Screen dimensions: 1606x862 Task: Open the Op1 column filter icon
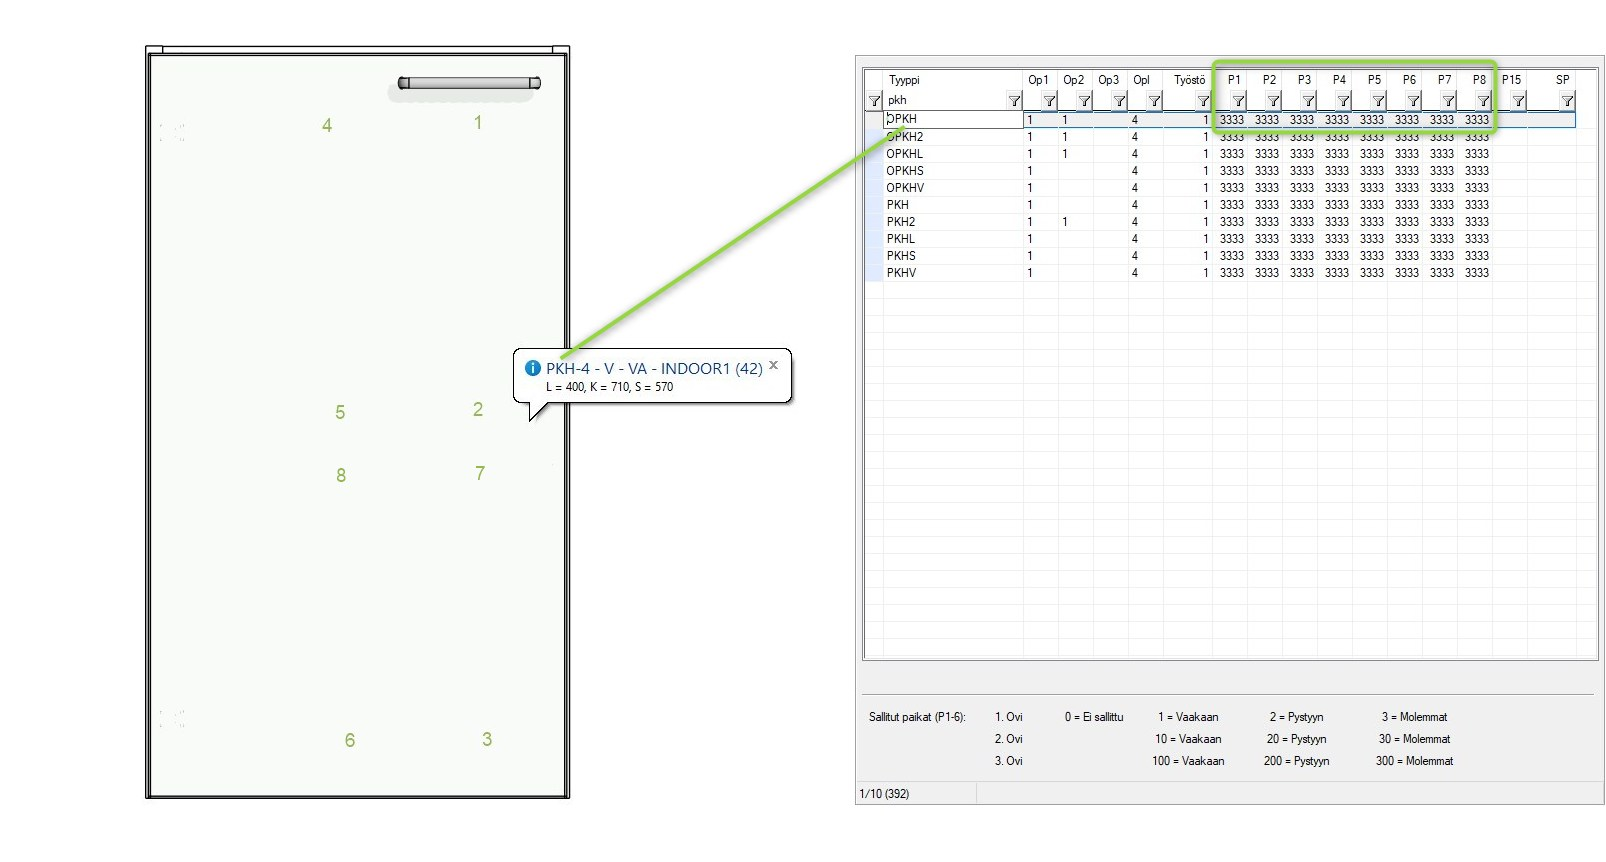1049,101
